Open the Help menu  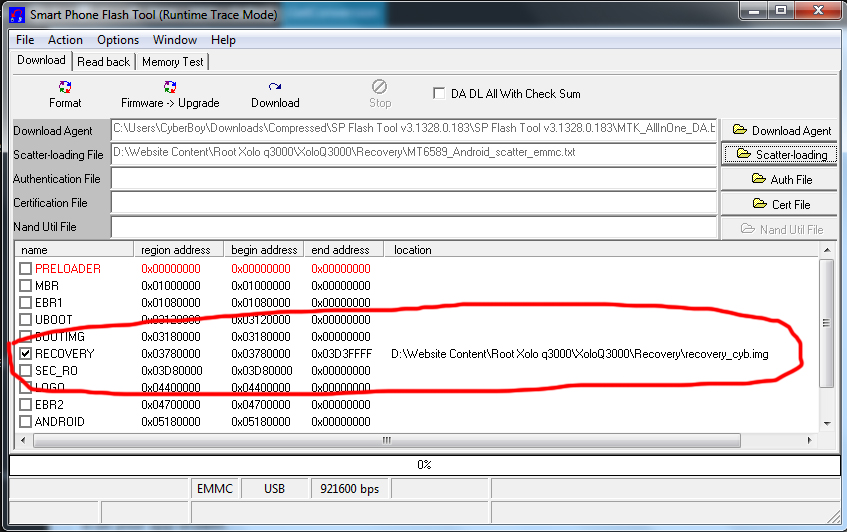[x=223, y=40]
